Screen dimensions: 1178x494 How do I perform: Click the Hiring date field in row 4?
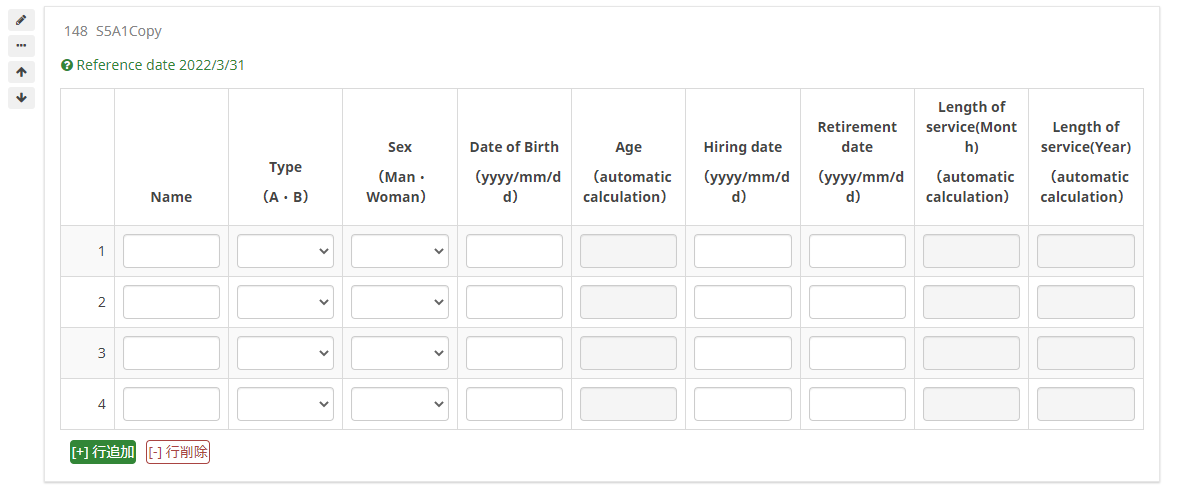click(x=742, y=404)
